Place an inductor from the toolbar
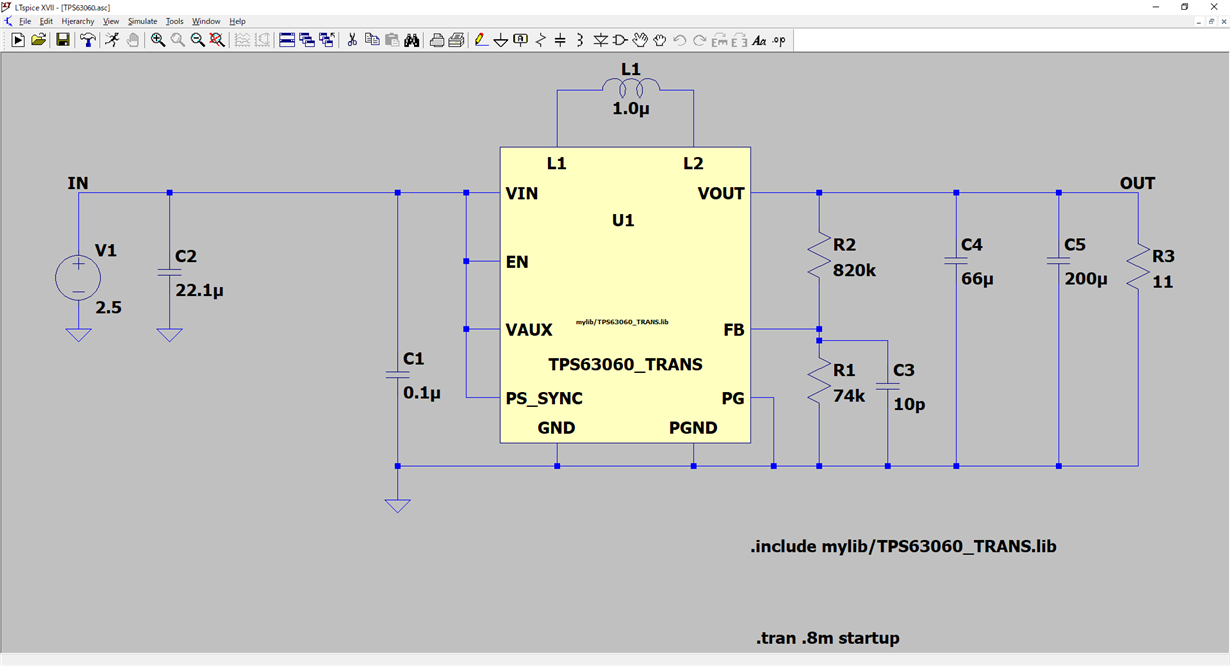Viewport: 1230px width, 666px height. [x=578, y=40]
